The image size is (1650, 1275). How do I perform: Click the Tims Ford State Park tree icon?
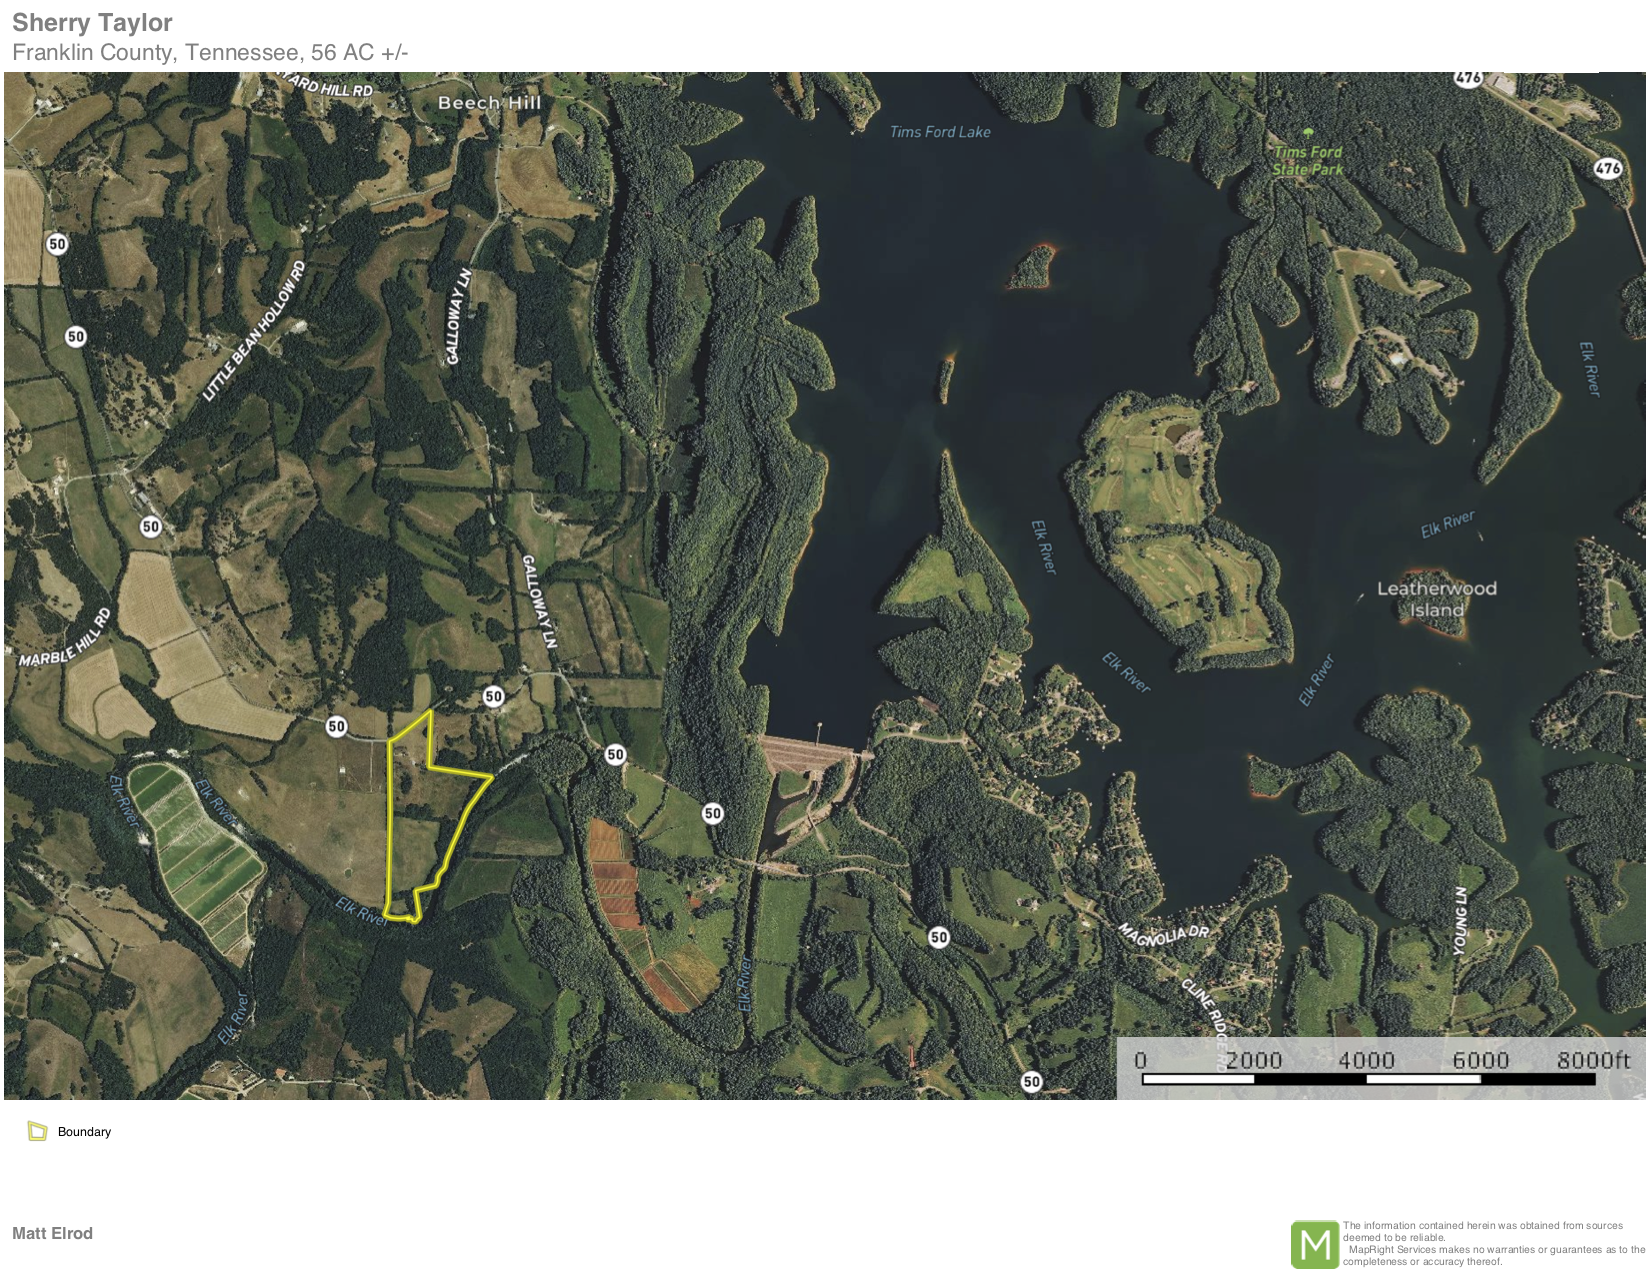(1308, 133)
